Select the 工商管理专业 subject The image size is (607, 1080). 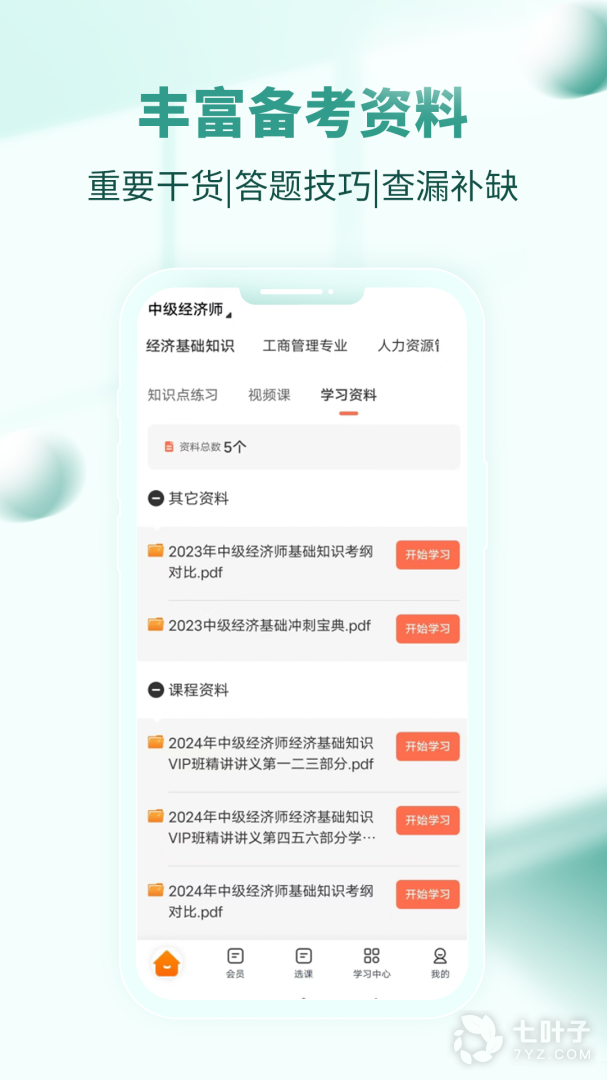pos(305,346)
